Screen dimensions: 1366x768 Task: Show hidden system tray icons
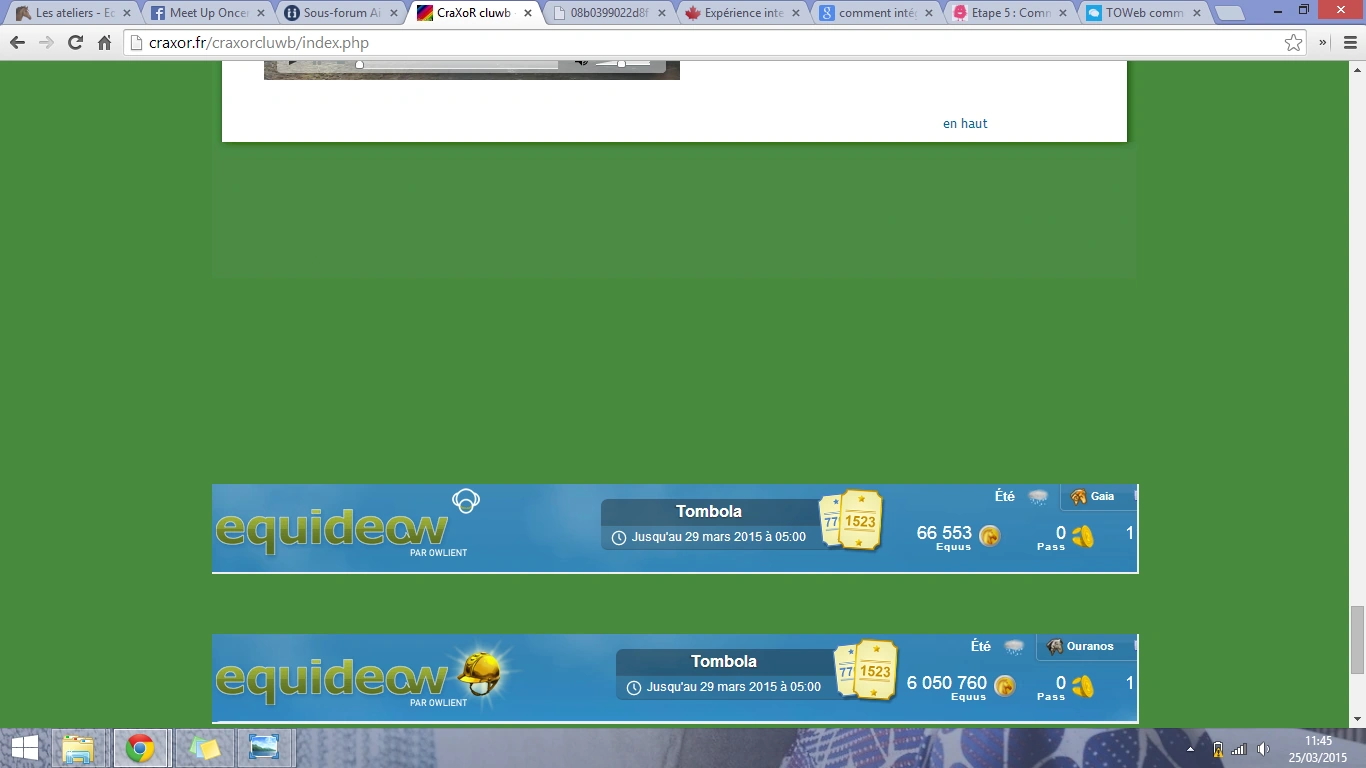click(1190, 749)
